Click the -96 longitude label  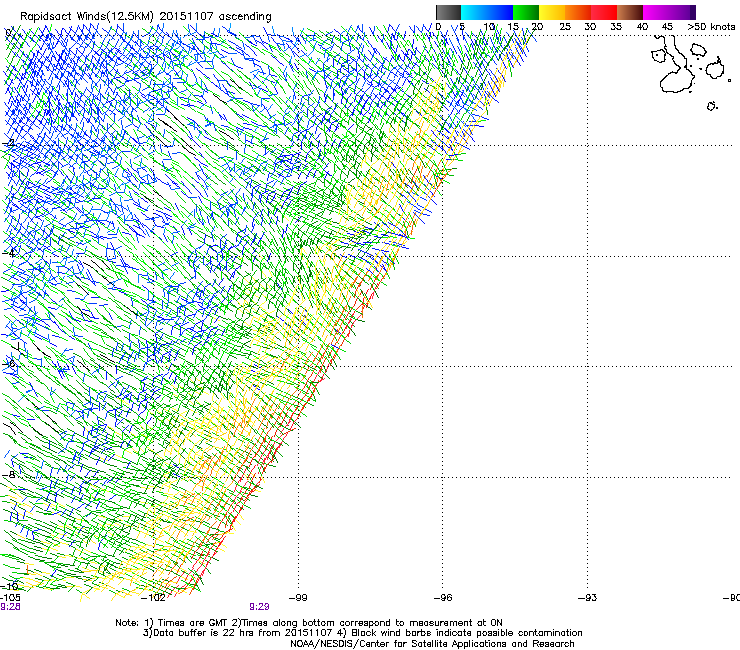click(443, 598)
